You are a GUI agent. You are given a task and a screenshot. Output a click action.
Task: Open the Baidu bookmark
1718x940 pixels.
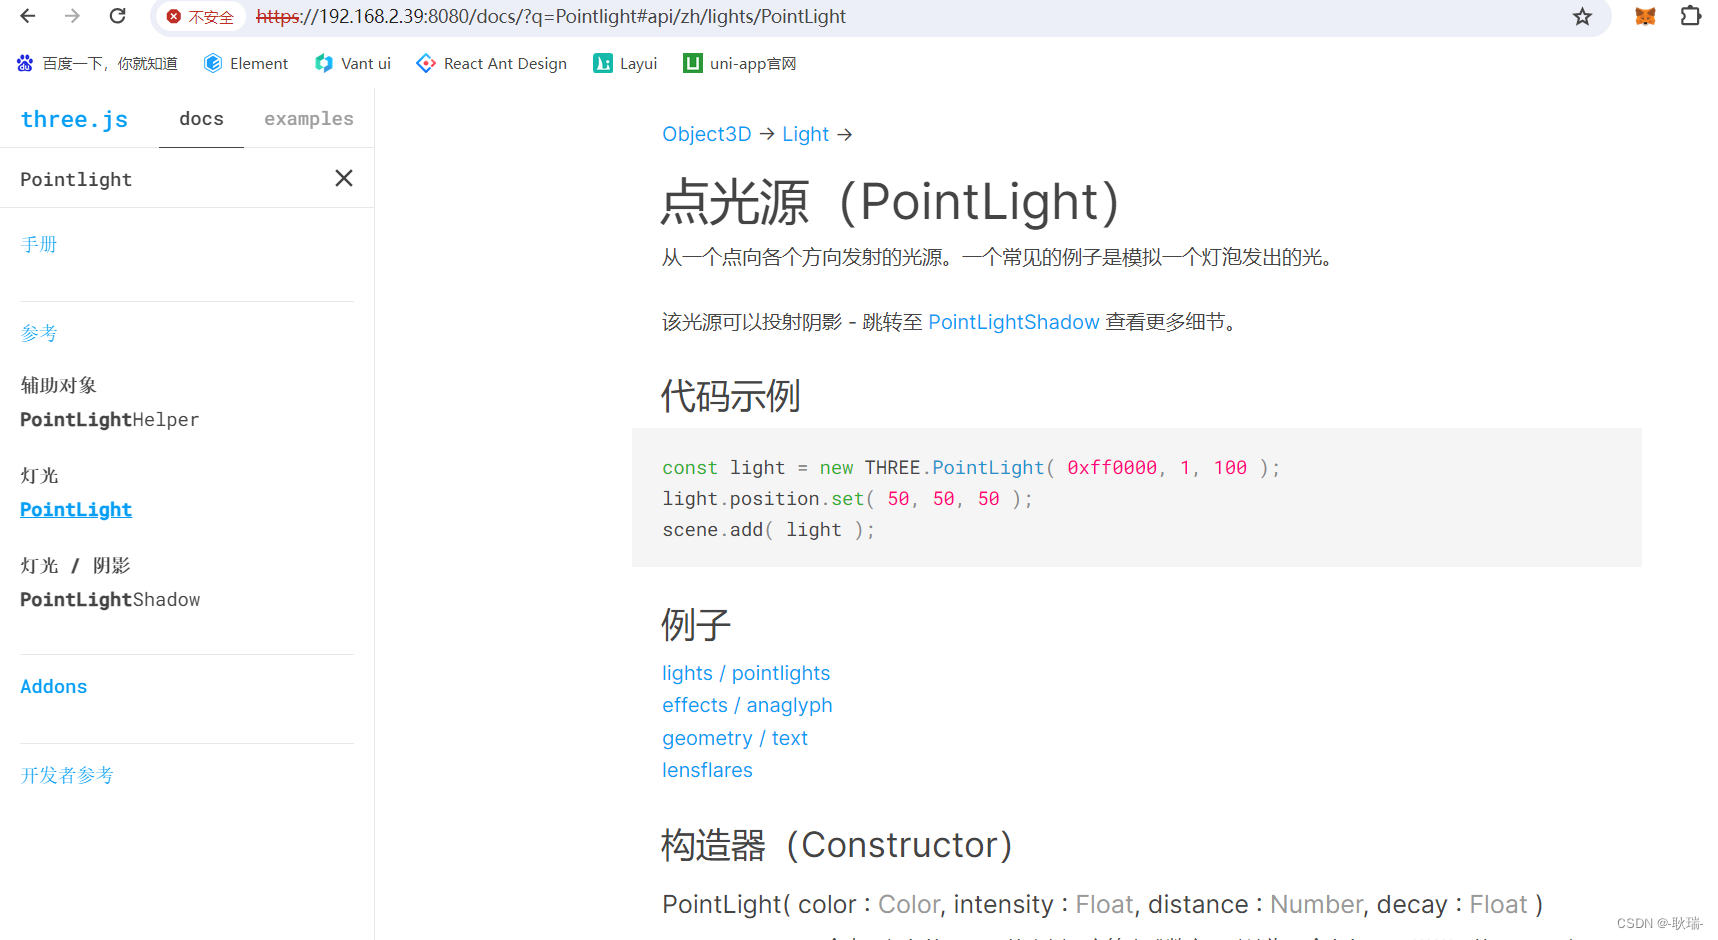pos(97,63)
